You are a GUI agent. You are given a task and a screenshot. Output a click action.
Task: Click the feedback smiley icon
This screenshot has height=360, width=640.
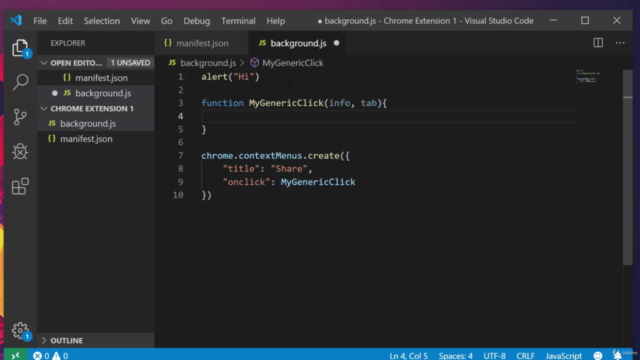tap(598, 356)
